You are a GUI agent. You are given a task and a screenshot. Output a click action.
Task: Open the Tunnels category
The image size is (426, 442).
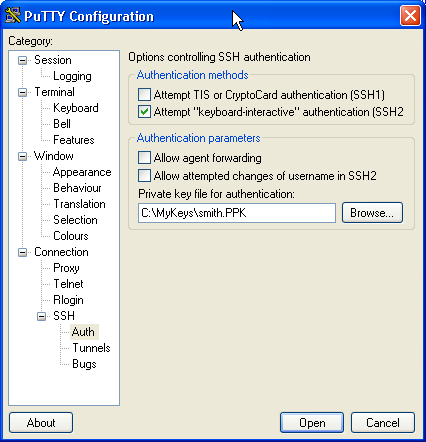tap(91, 348)
